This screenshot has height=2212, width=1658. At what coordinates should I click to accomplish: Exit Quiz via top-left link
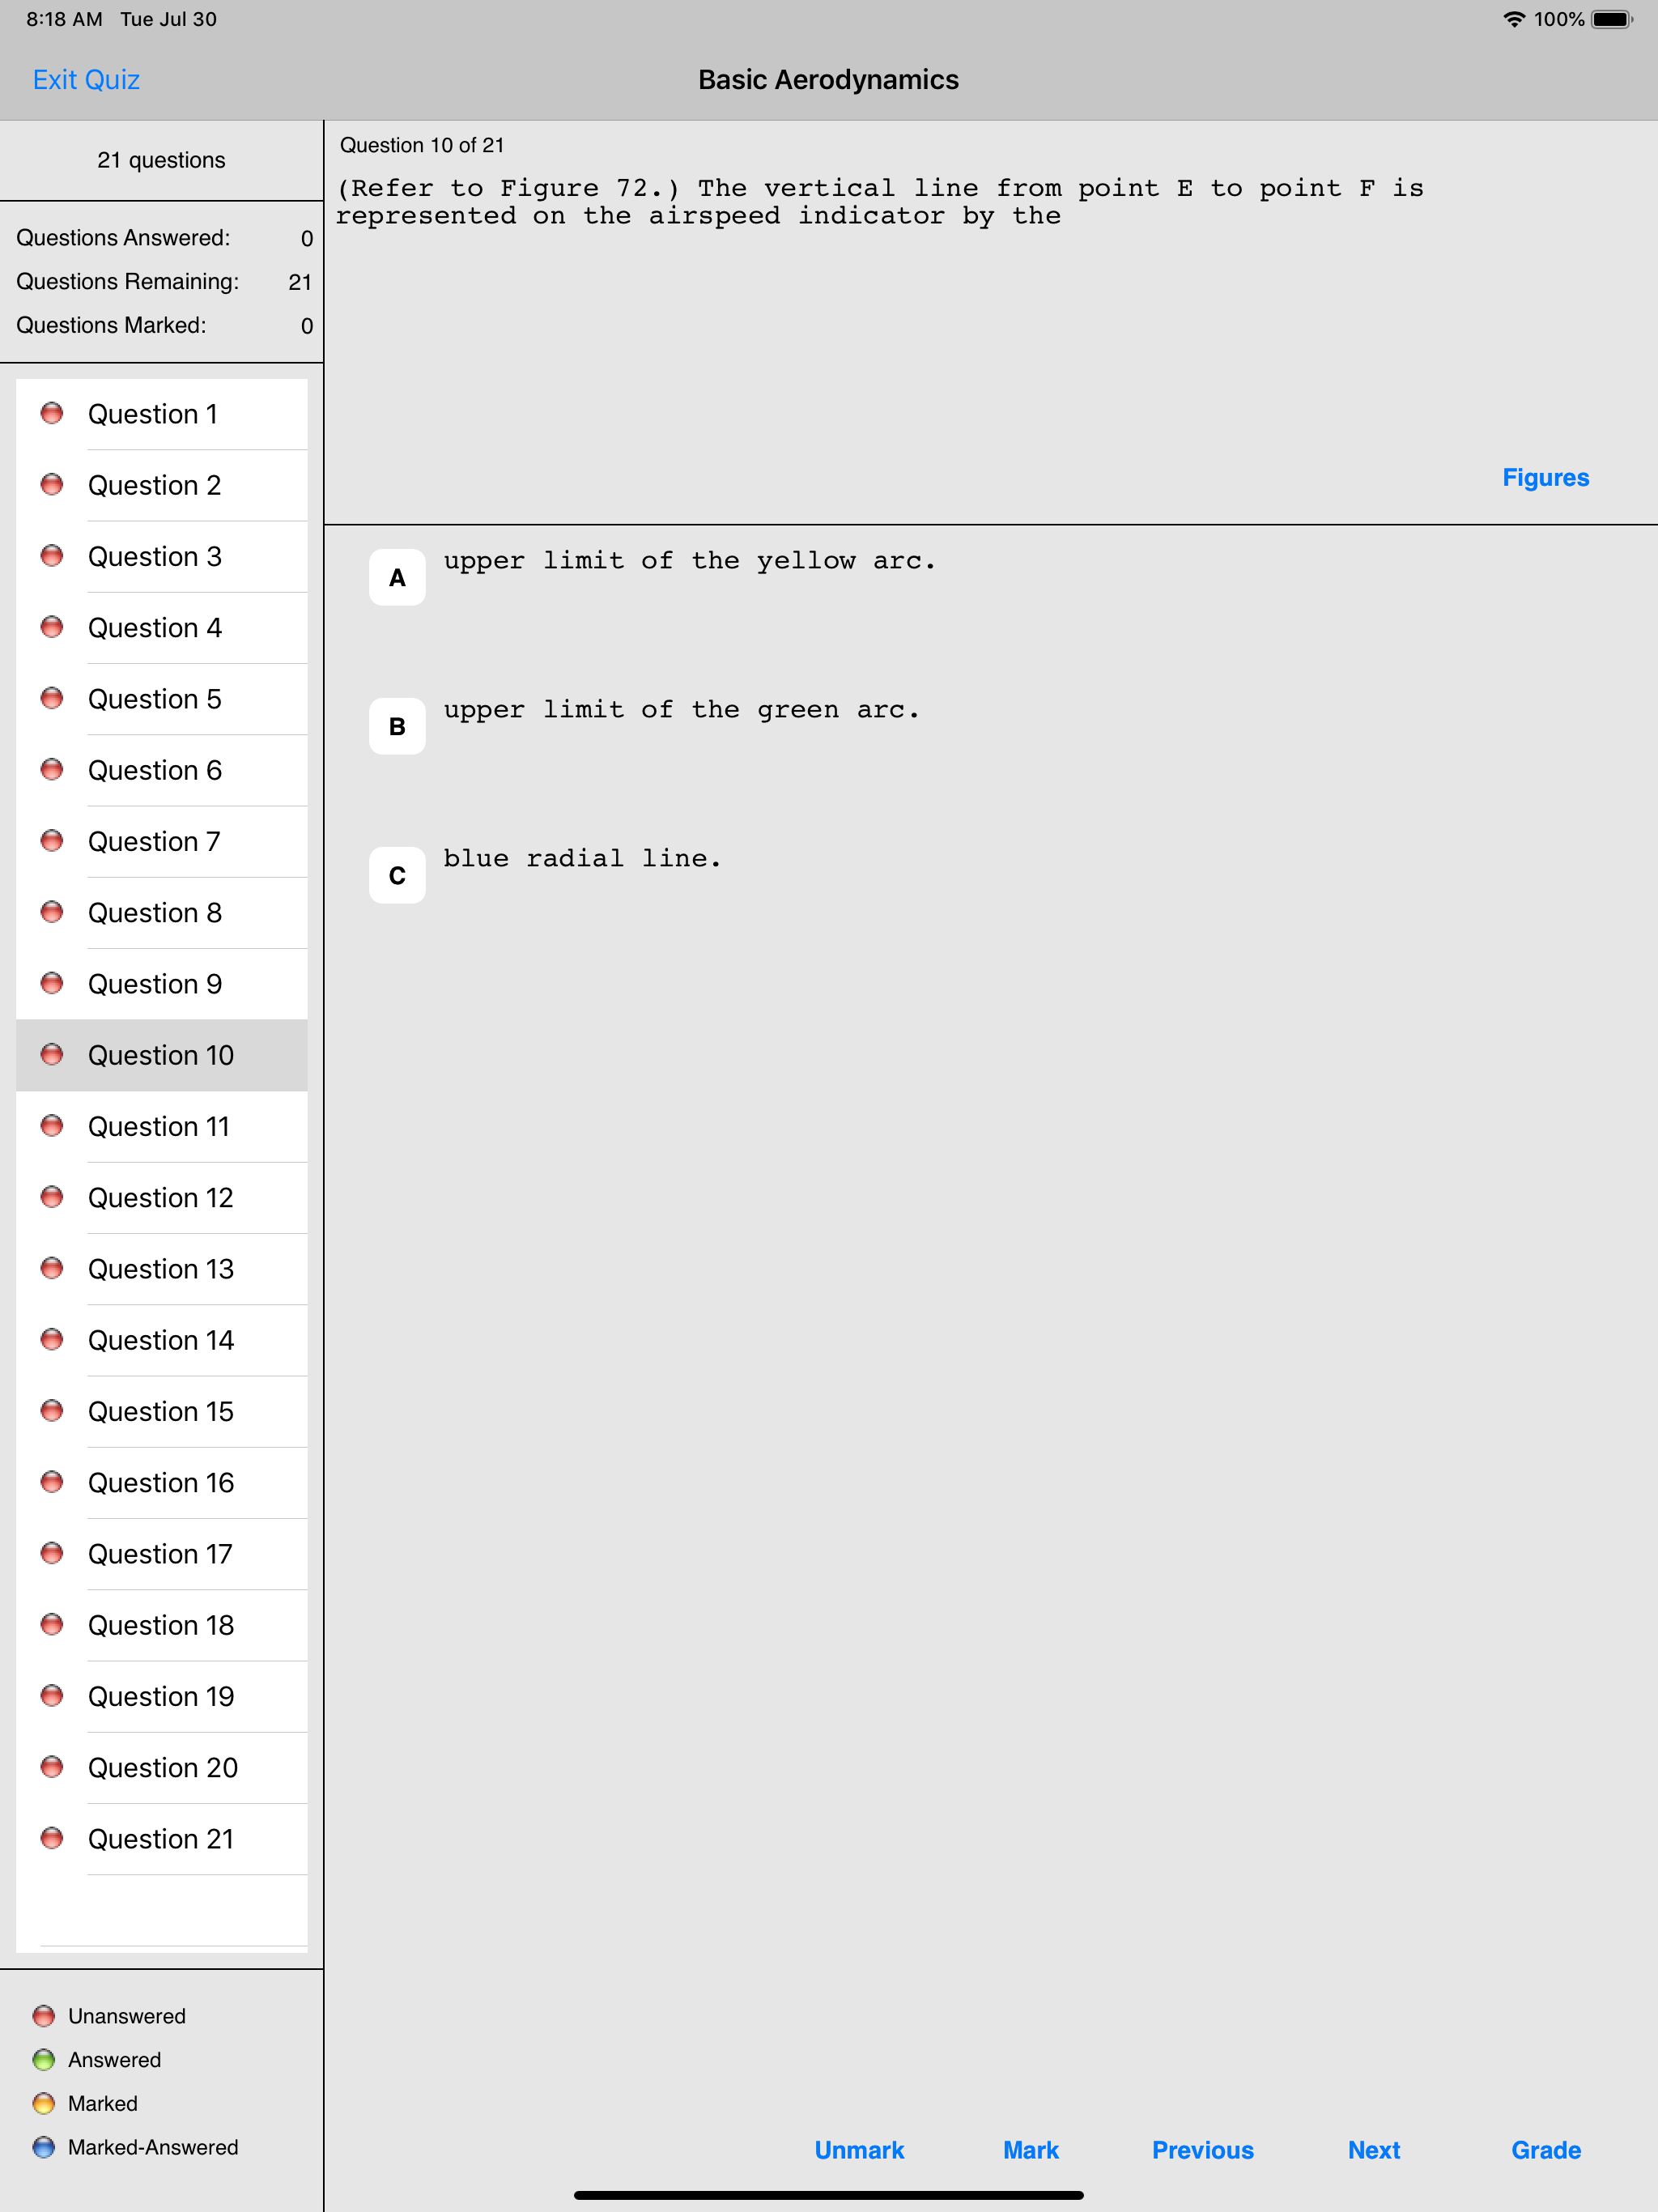tap(86, 79)
